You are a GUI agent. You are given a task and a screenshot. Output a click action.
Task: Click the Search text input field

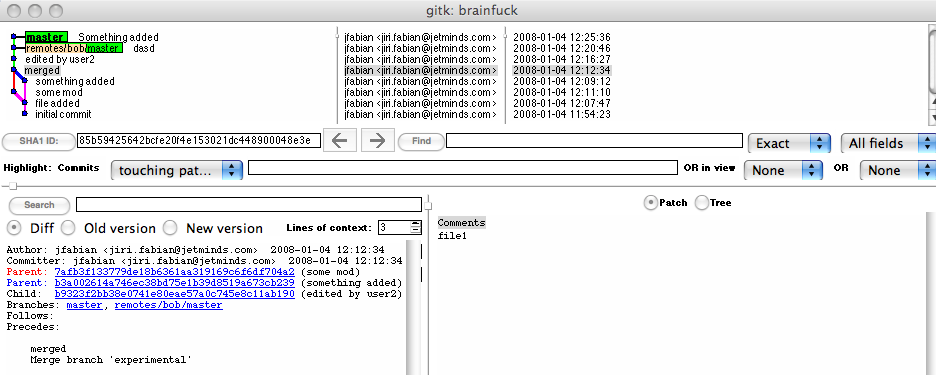(249, 204)
